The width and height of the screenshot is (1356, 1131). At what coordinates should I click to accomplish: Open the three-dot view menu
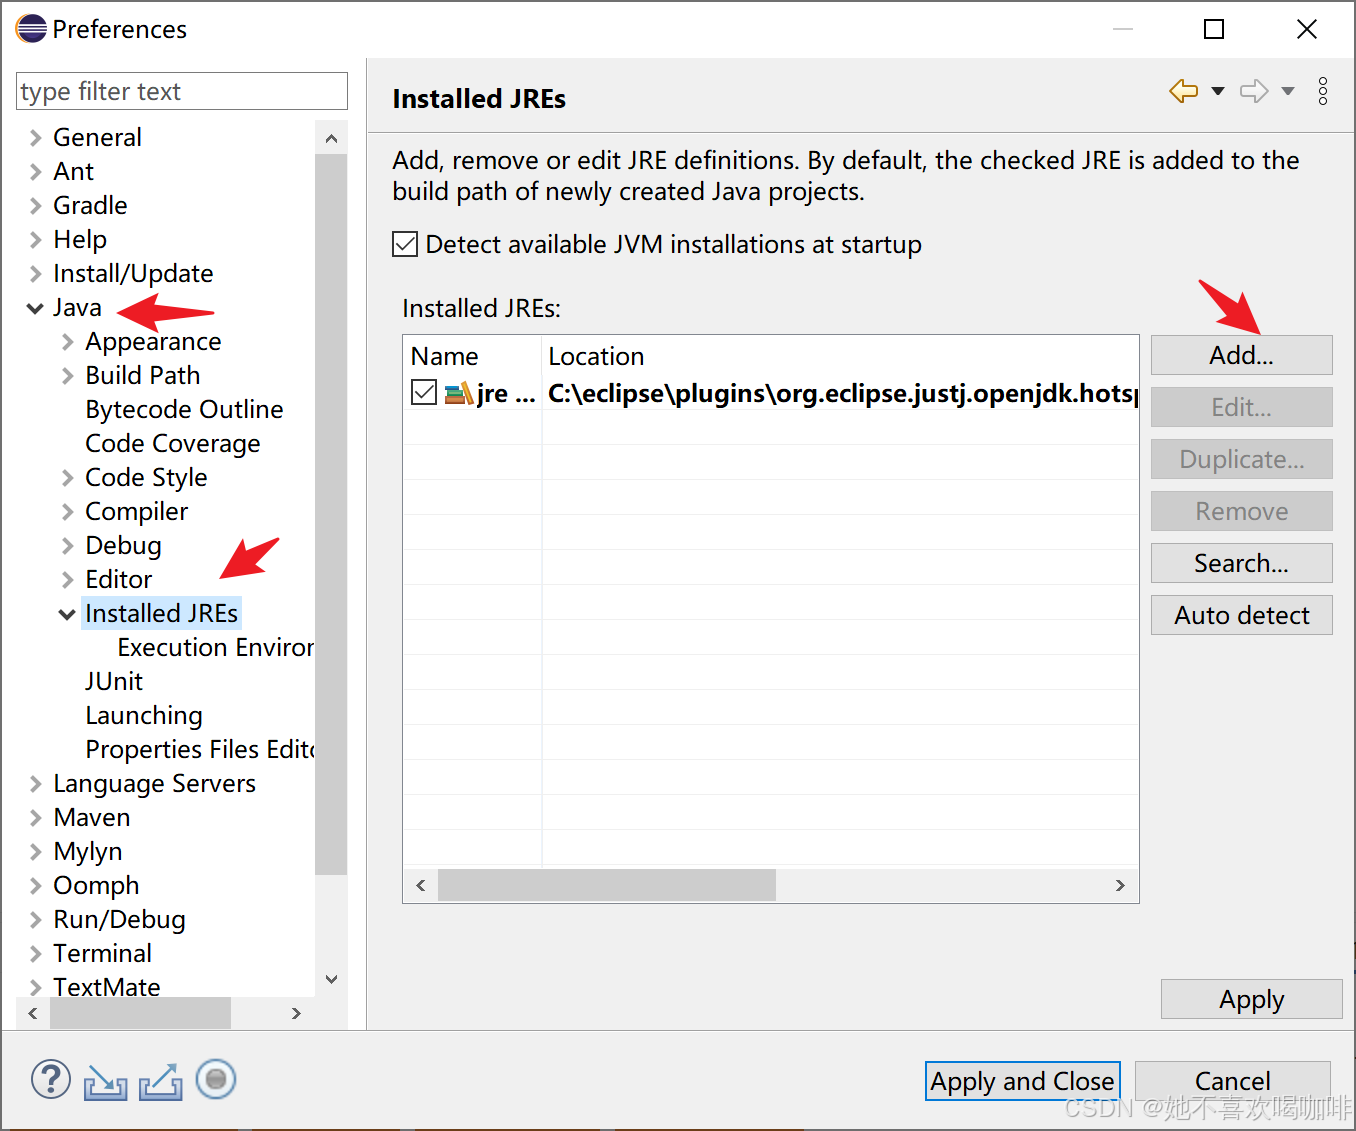(x=1323, y=91)
